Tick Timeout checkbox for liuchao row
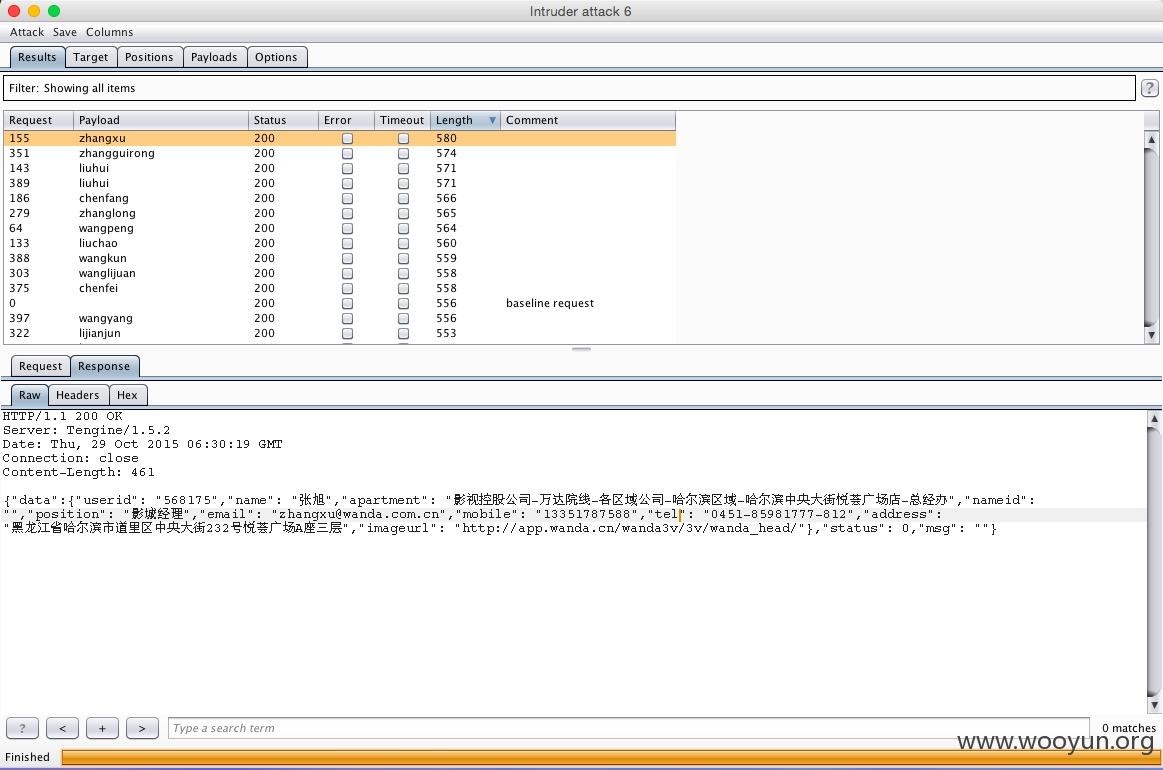The height and width of the screenshot is (770, 1163). click(x=403, y=243)
